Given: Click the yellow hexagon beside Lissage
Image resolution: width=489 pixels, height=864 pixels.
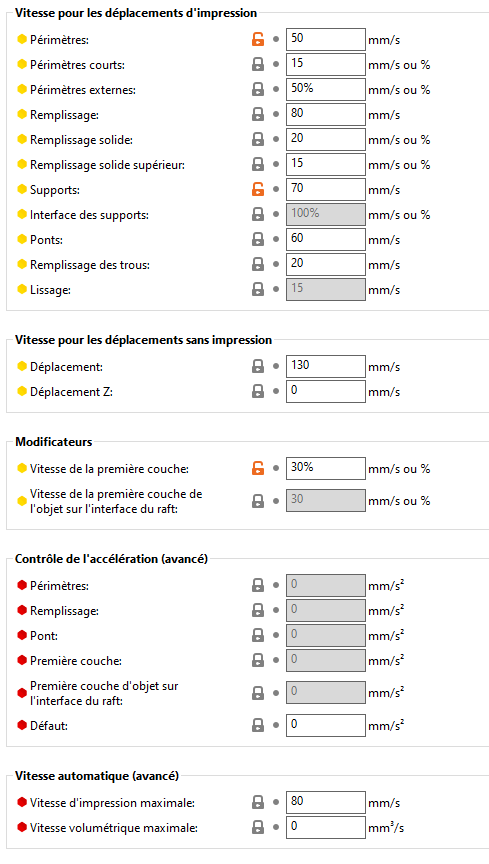Looking at the screenshot, I should click(x=22, y=289).
